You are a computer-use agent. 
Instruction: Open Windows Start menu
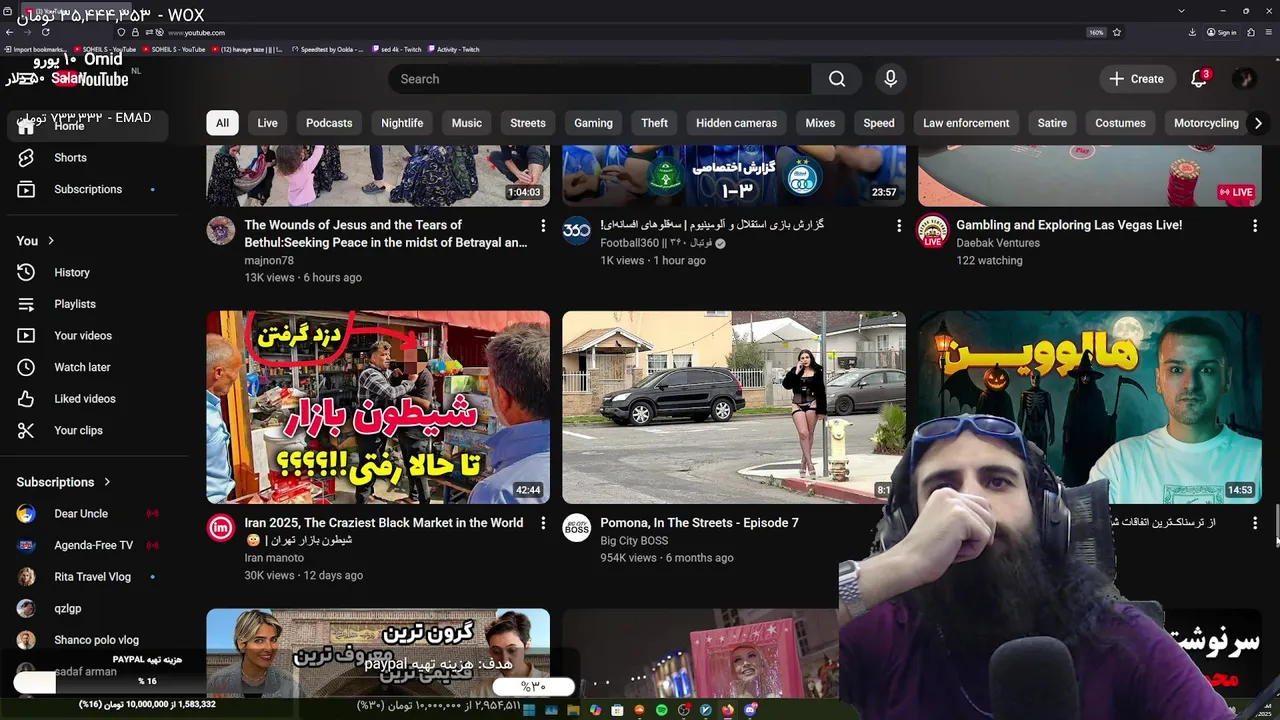click(528, 710)
